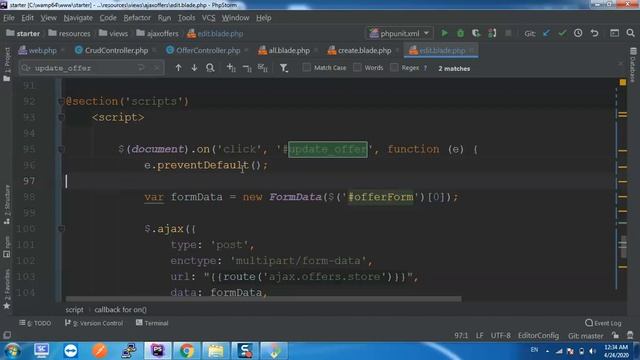Start debugging with the bug icon
Screen dimensions: 640x360
click(460, 33)
